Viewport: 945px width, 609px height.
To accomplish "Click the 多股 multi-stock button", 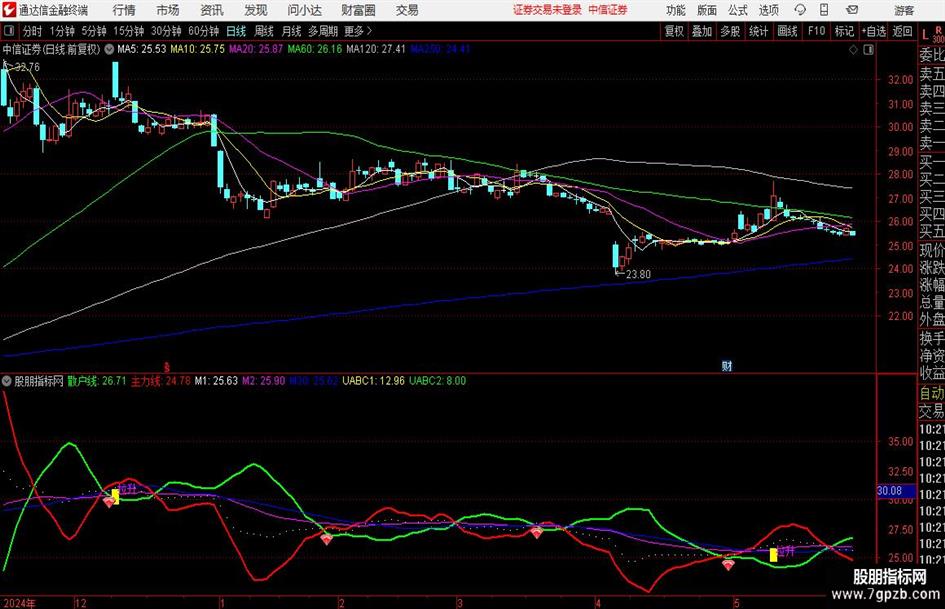I will pos(730,31).
